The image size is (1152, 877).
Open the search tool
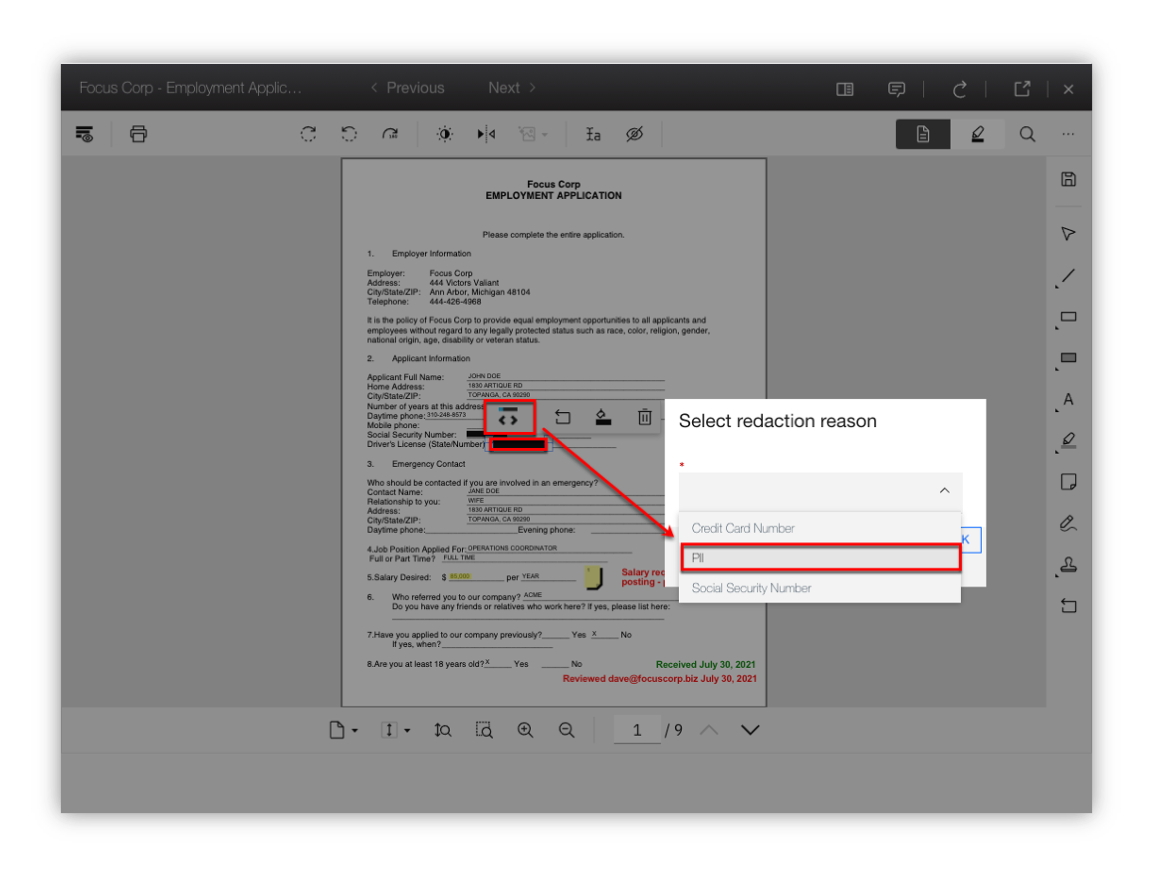pyautogui.click(x=1027, y=134)
